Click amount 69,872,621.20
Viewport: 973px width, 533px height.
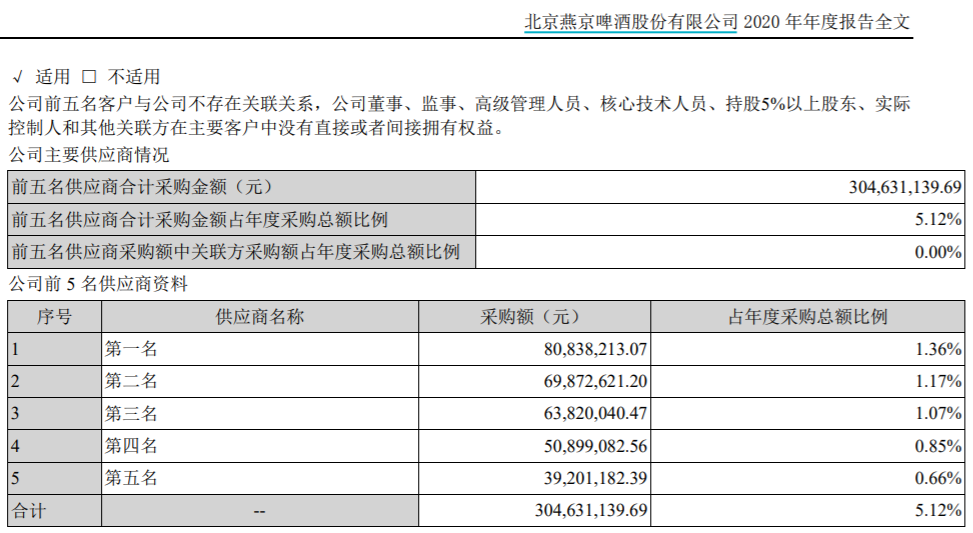(595, 382)
